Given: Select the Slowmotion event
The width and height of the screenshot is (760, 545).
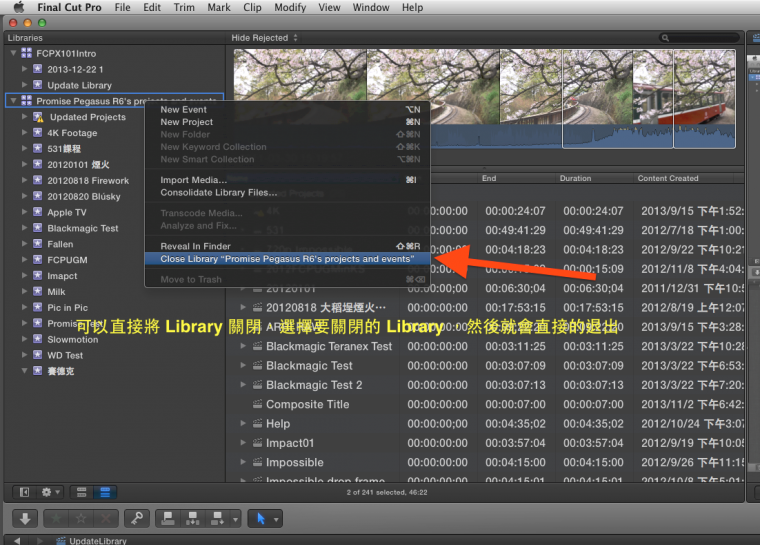Looking at the screenshot, I should coord(73,339).
